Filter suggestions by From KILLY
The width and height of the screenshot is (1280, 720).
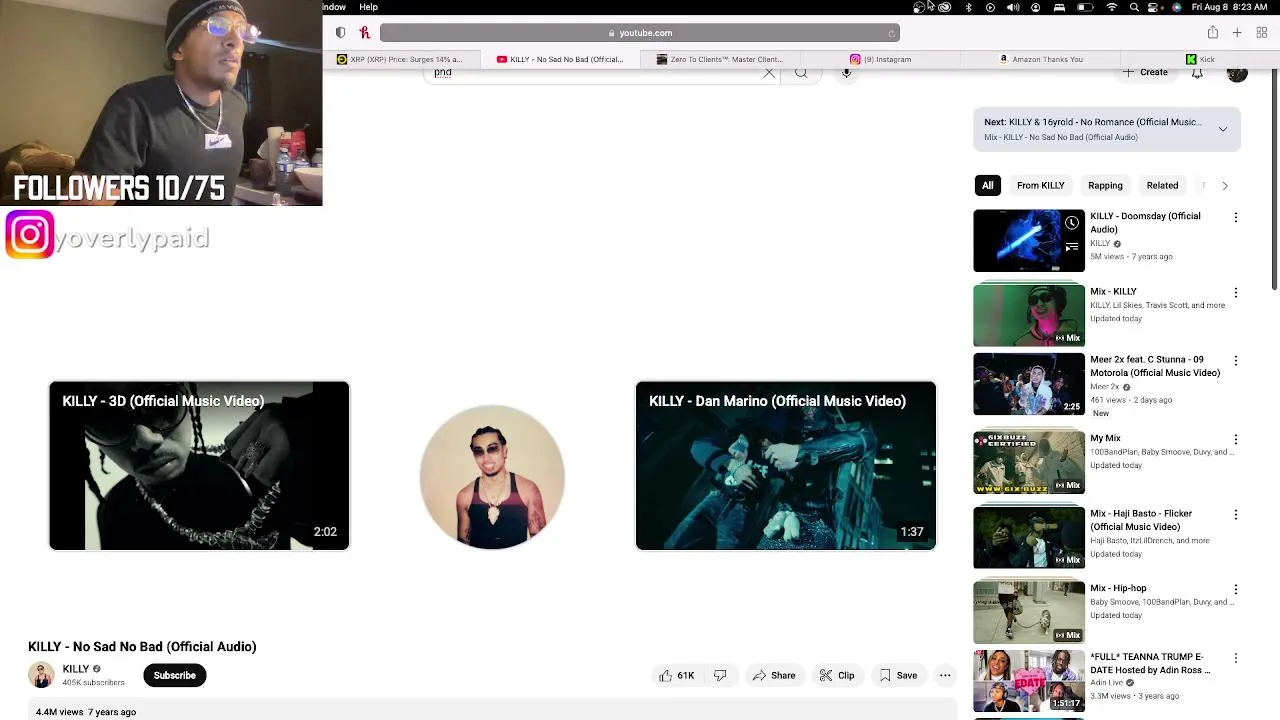point(1041,186)
